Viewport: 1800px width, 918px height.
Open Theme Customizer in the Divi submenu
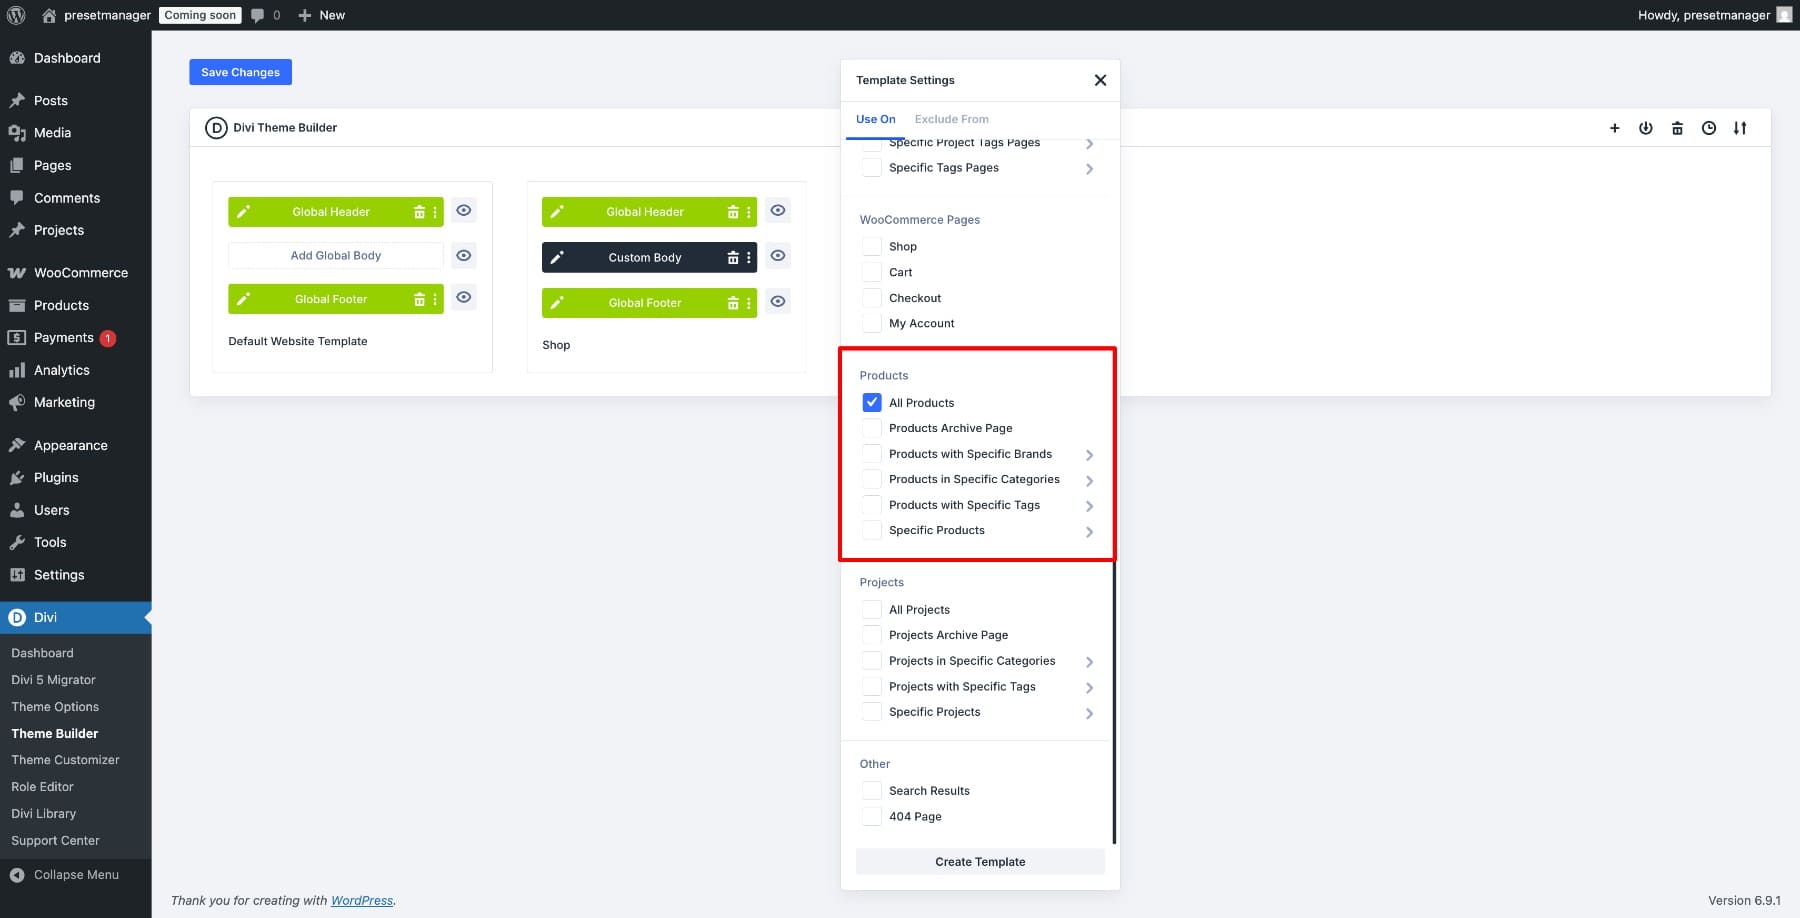tap(65, 760)
